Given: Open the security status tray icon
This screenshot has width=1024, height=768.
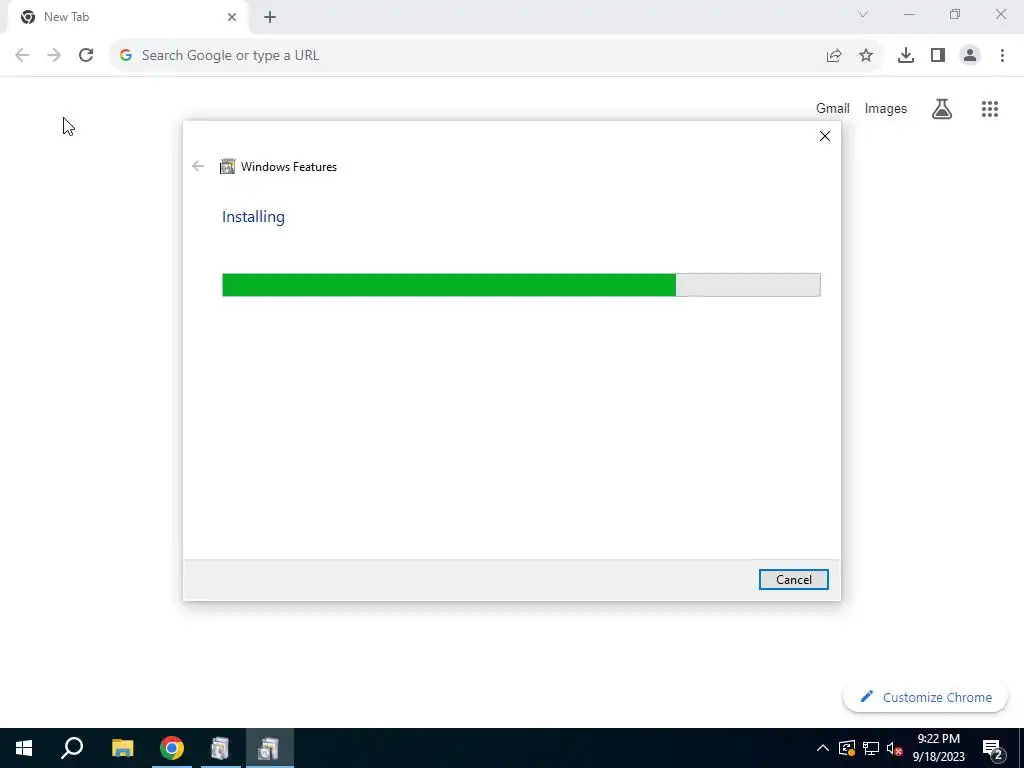Looking at the screenshot, I should click(846, 748).
